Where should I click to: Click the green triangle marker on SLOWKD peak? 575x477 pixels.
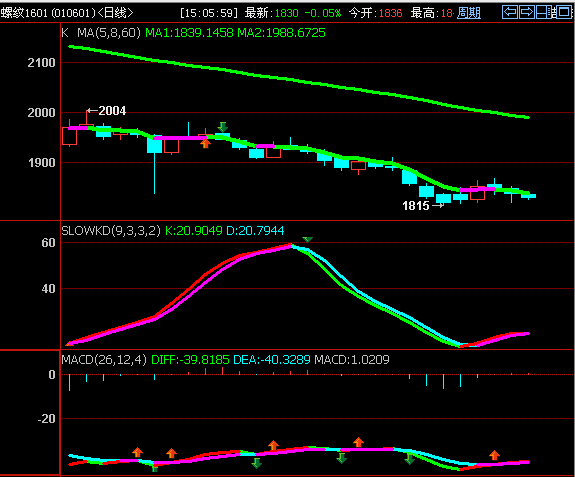coord(307,239)
